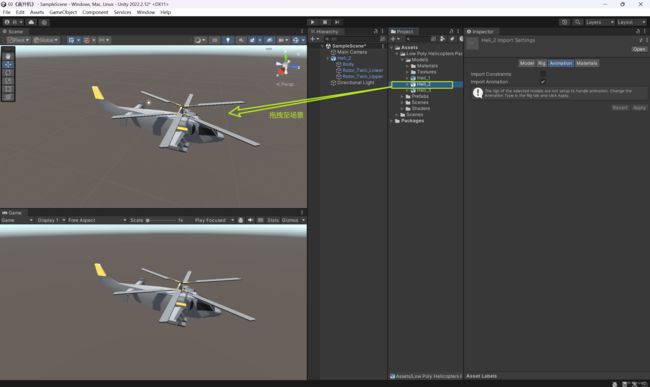Viewport: 650px width, 387px height.
Task: Open the Assets menu
Action: click(x=37, y=12)
